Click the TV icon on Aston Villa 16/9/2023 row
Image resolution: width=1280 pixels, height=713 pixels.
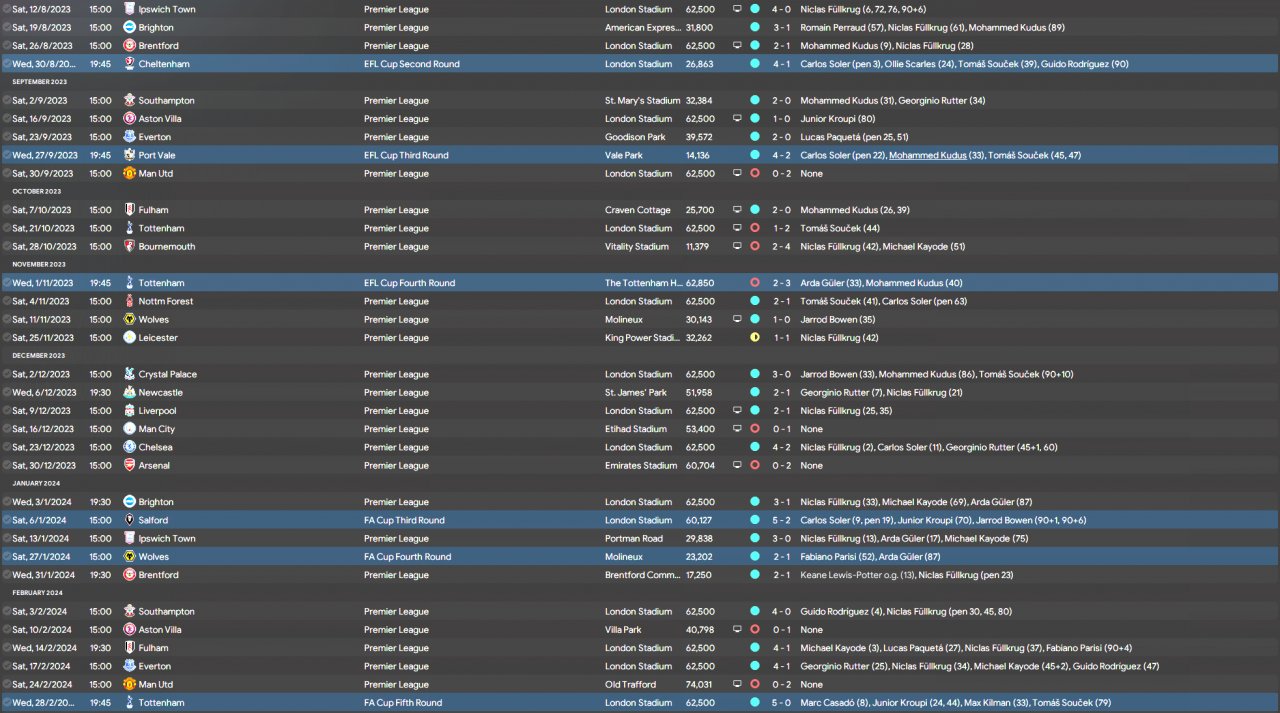click(x=737, y=119)
